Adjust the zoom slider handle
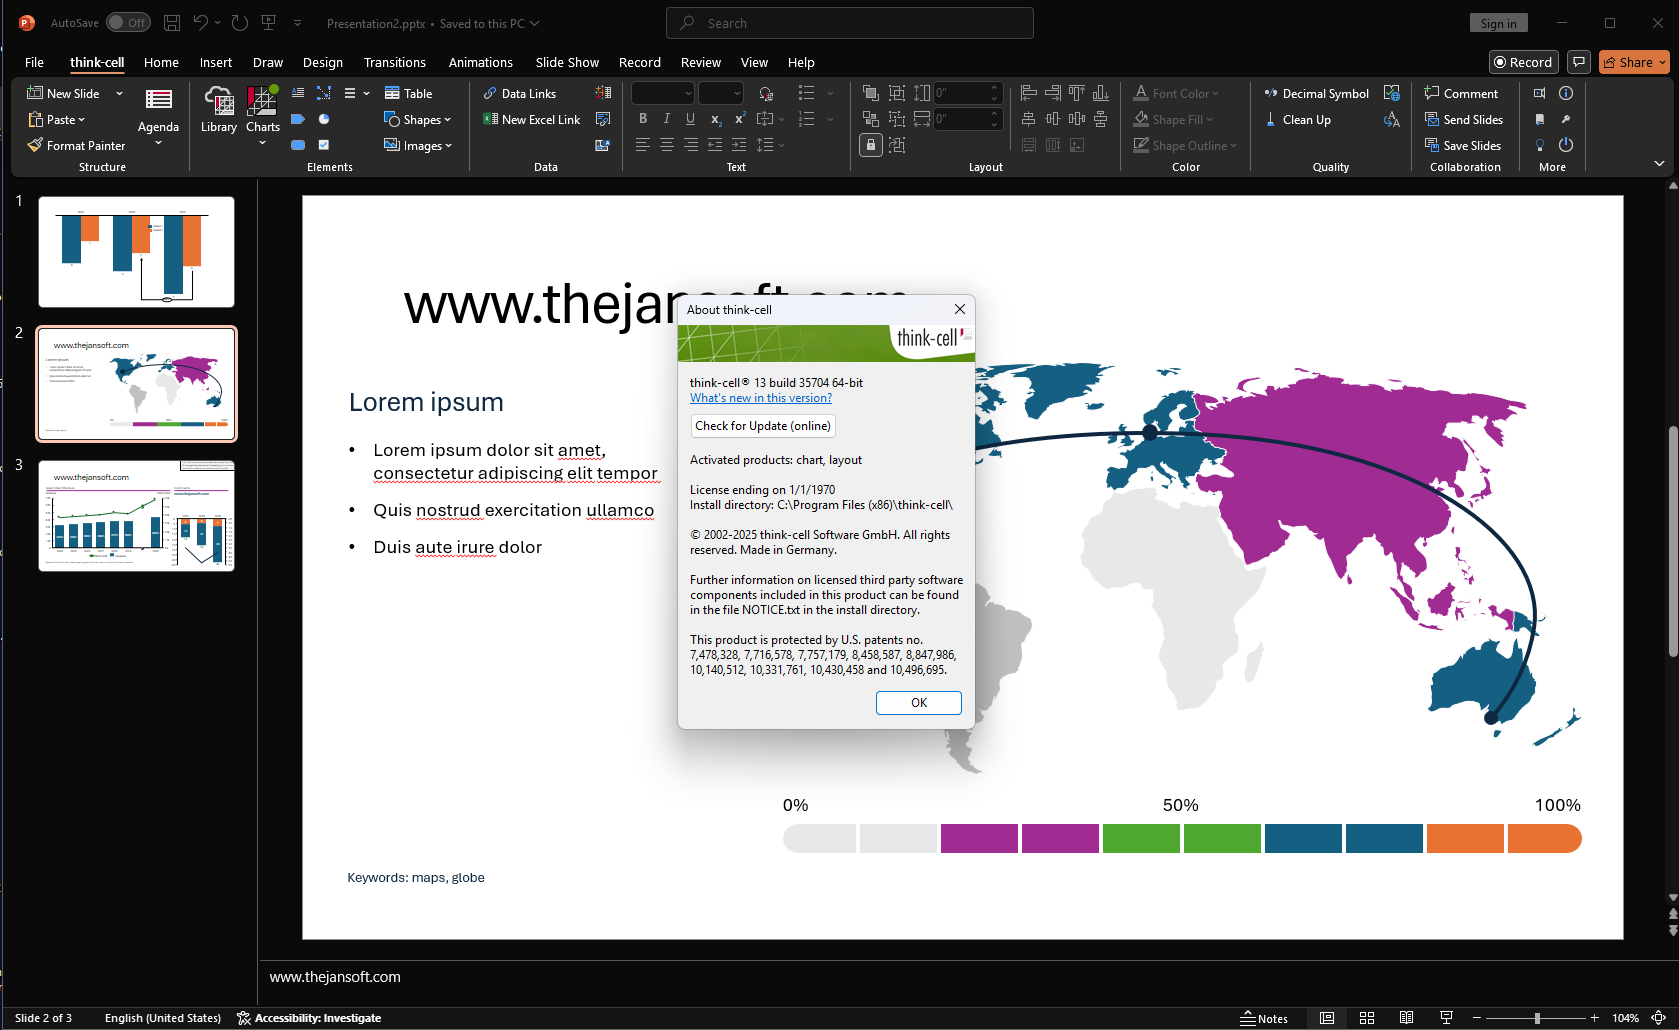 tap(1537, 1018)
